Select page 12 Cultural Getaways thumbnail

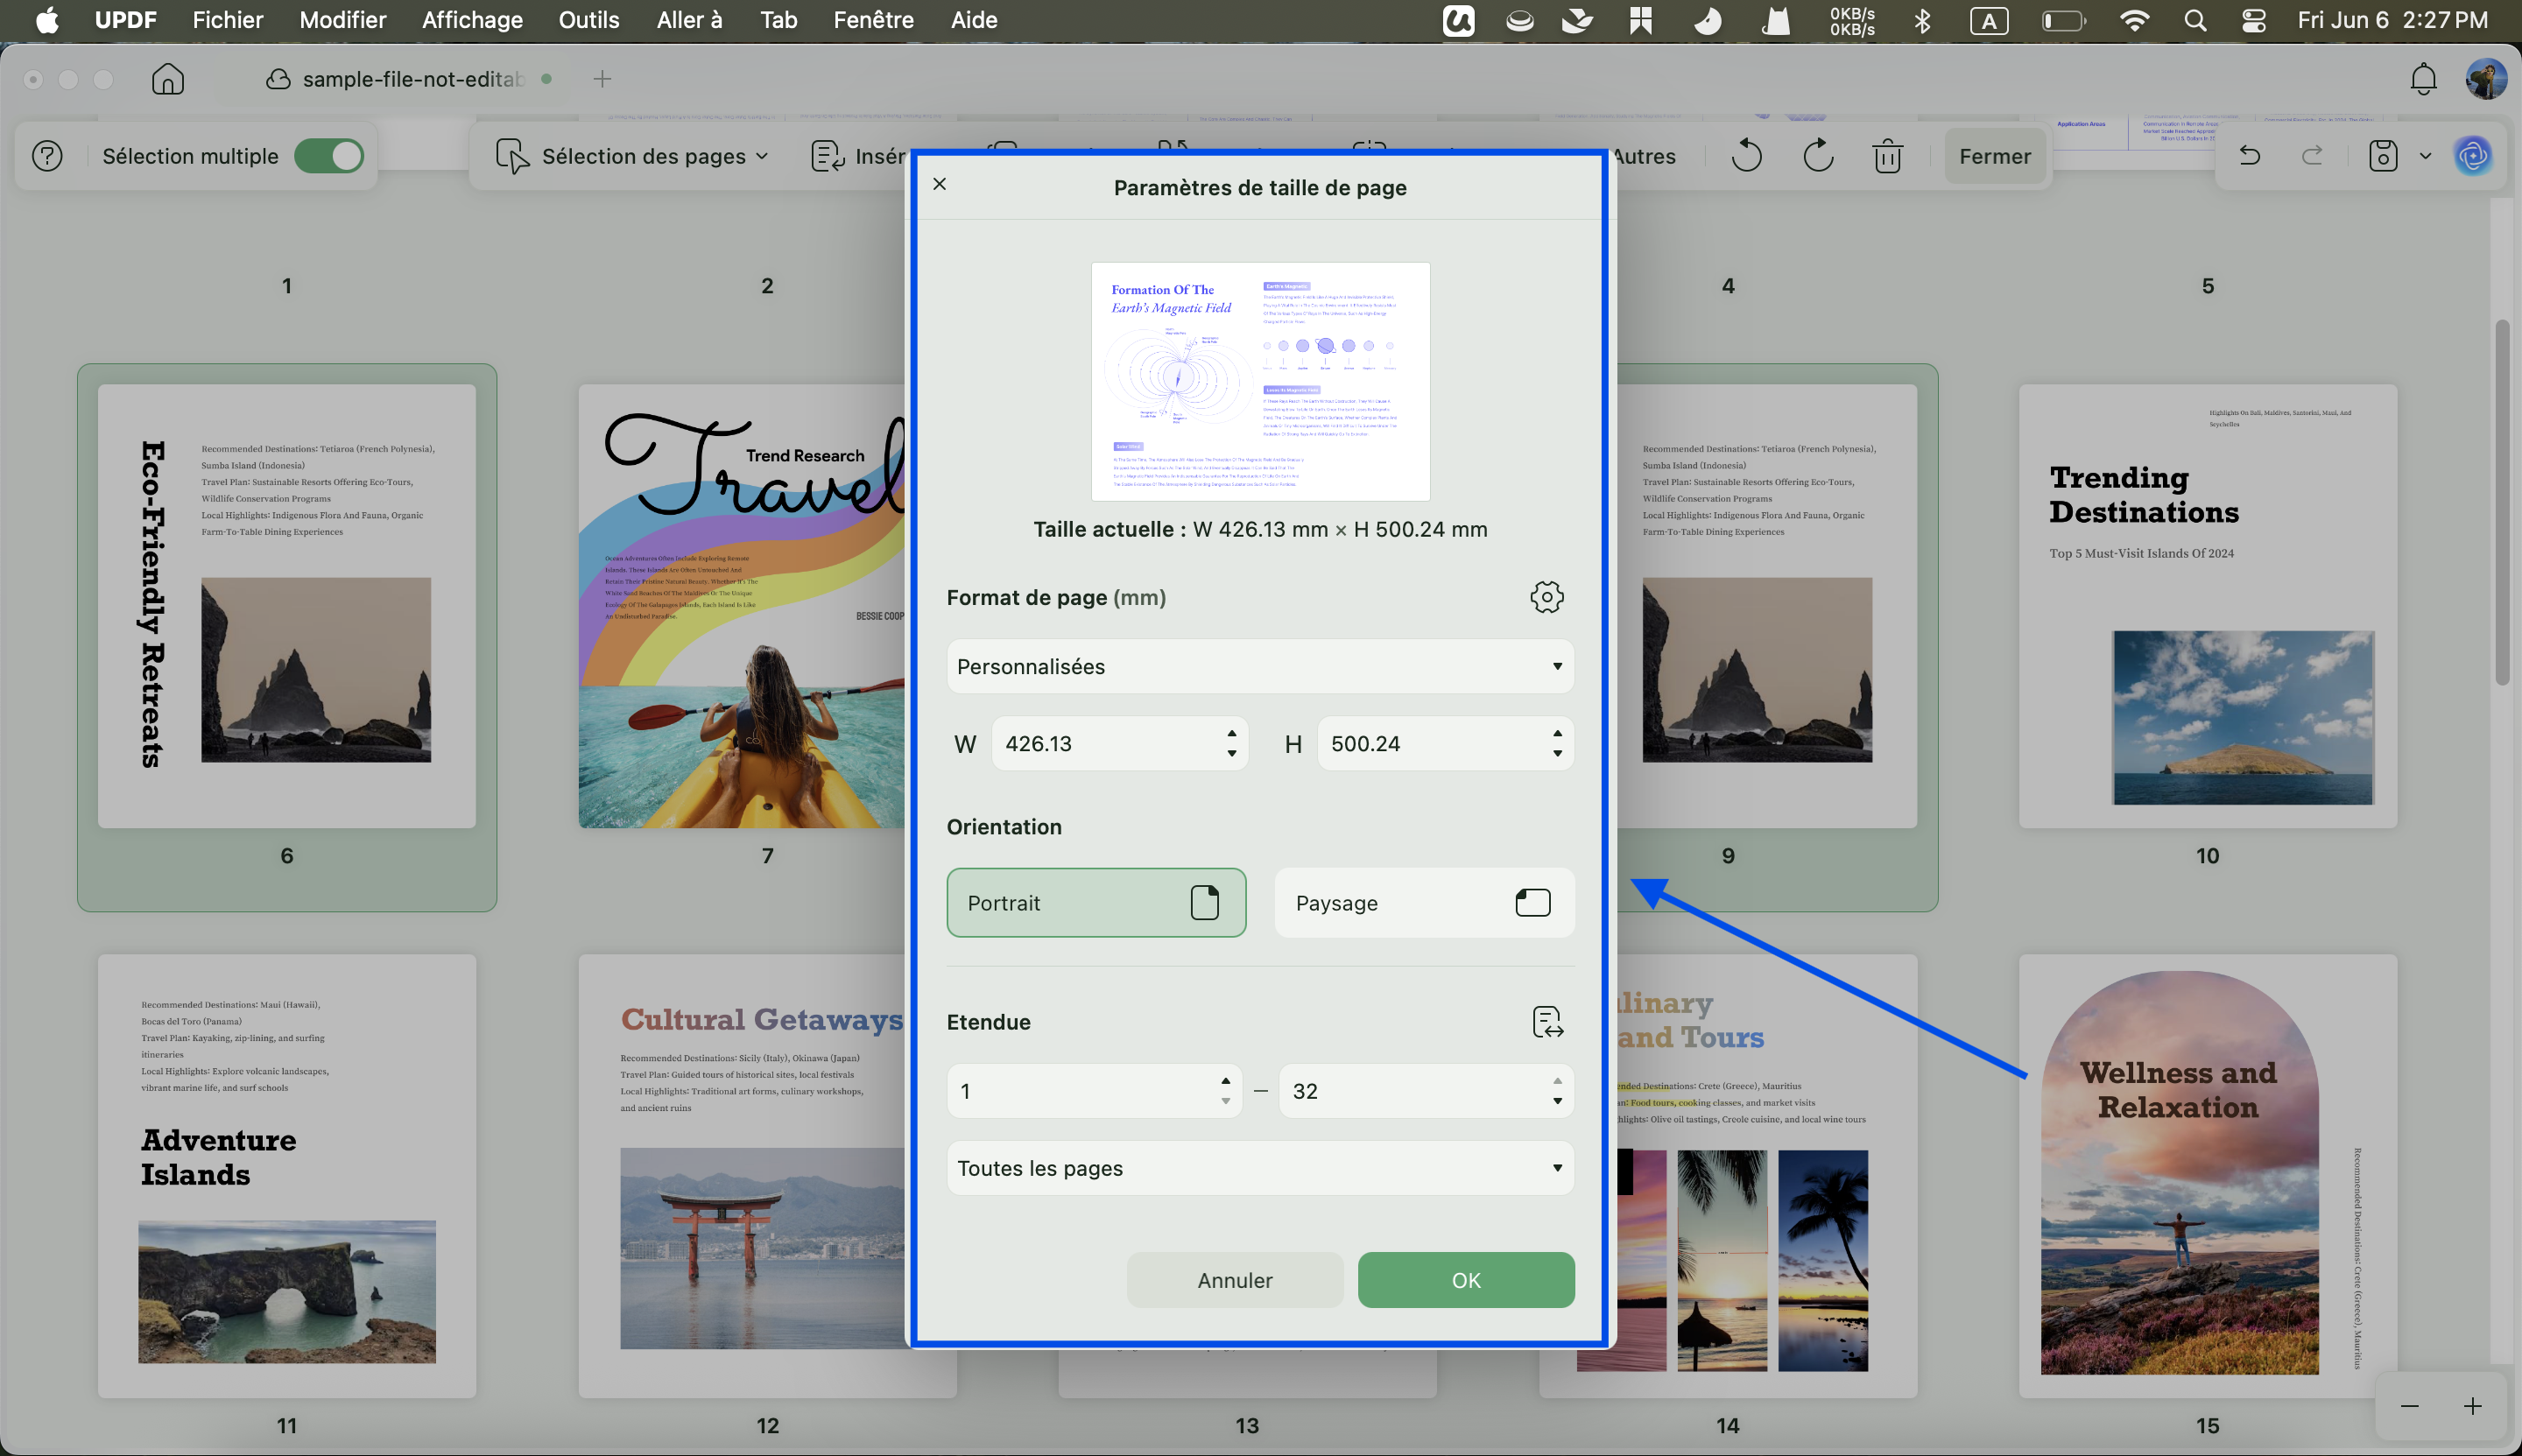point(742,1176)
